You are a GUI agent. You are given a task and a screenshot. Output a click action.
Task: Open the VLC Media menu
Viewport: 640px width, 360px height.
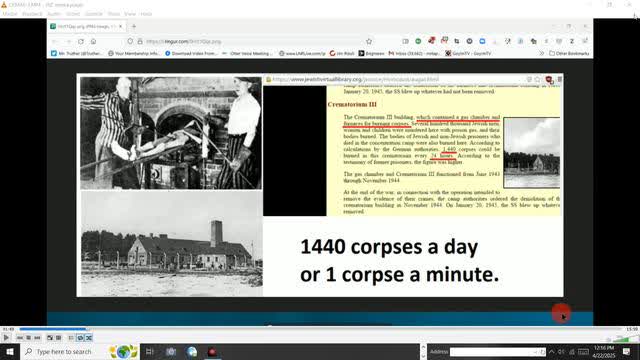[10, 14]
